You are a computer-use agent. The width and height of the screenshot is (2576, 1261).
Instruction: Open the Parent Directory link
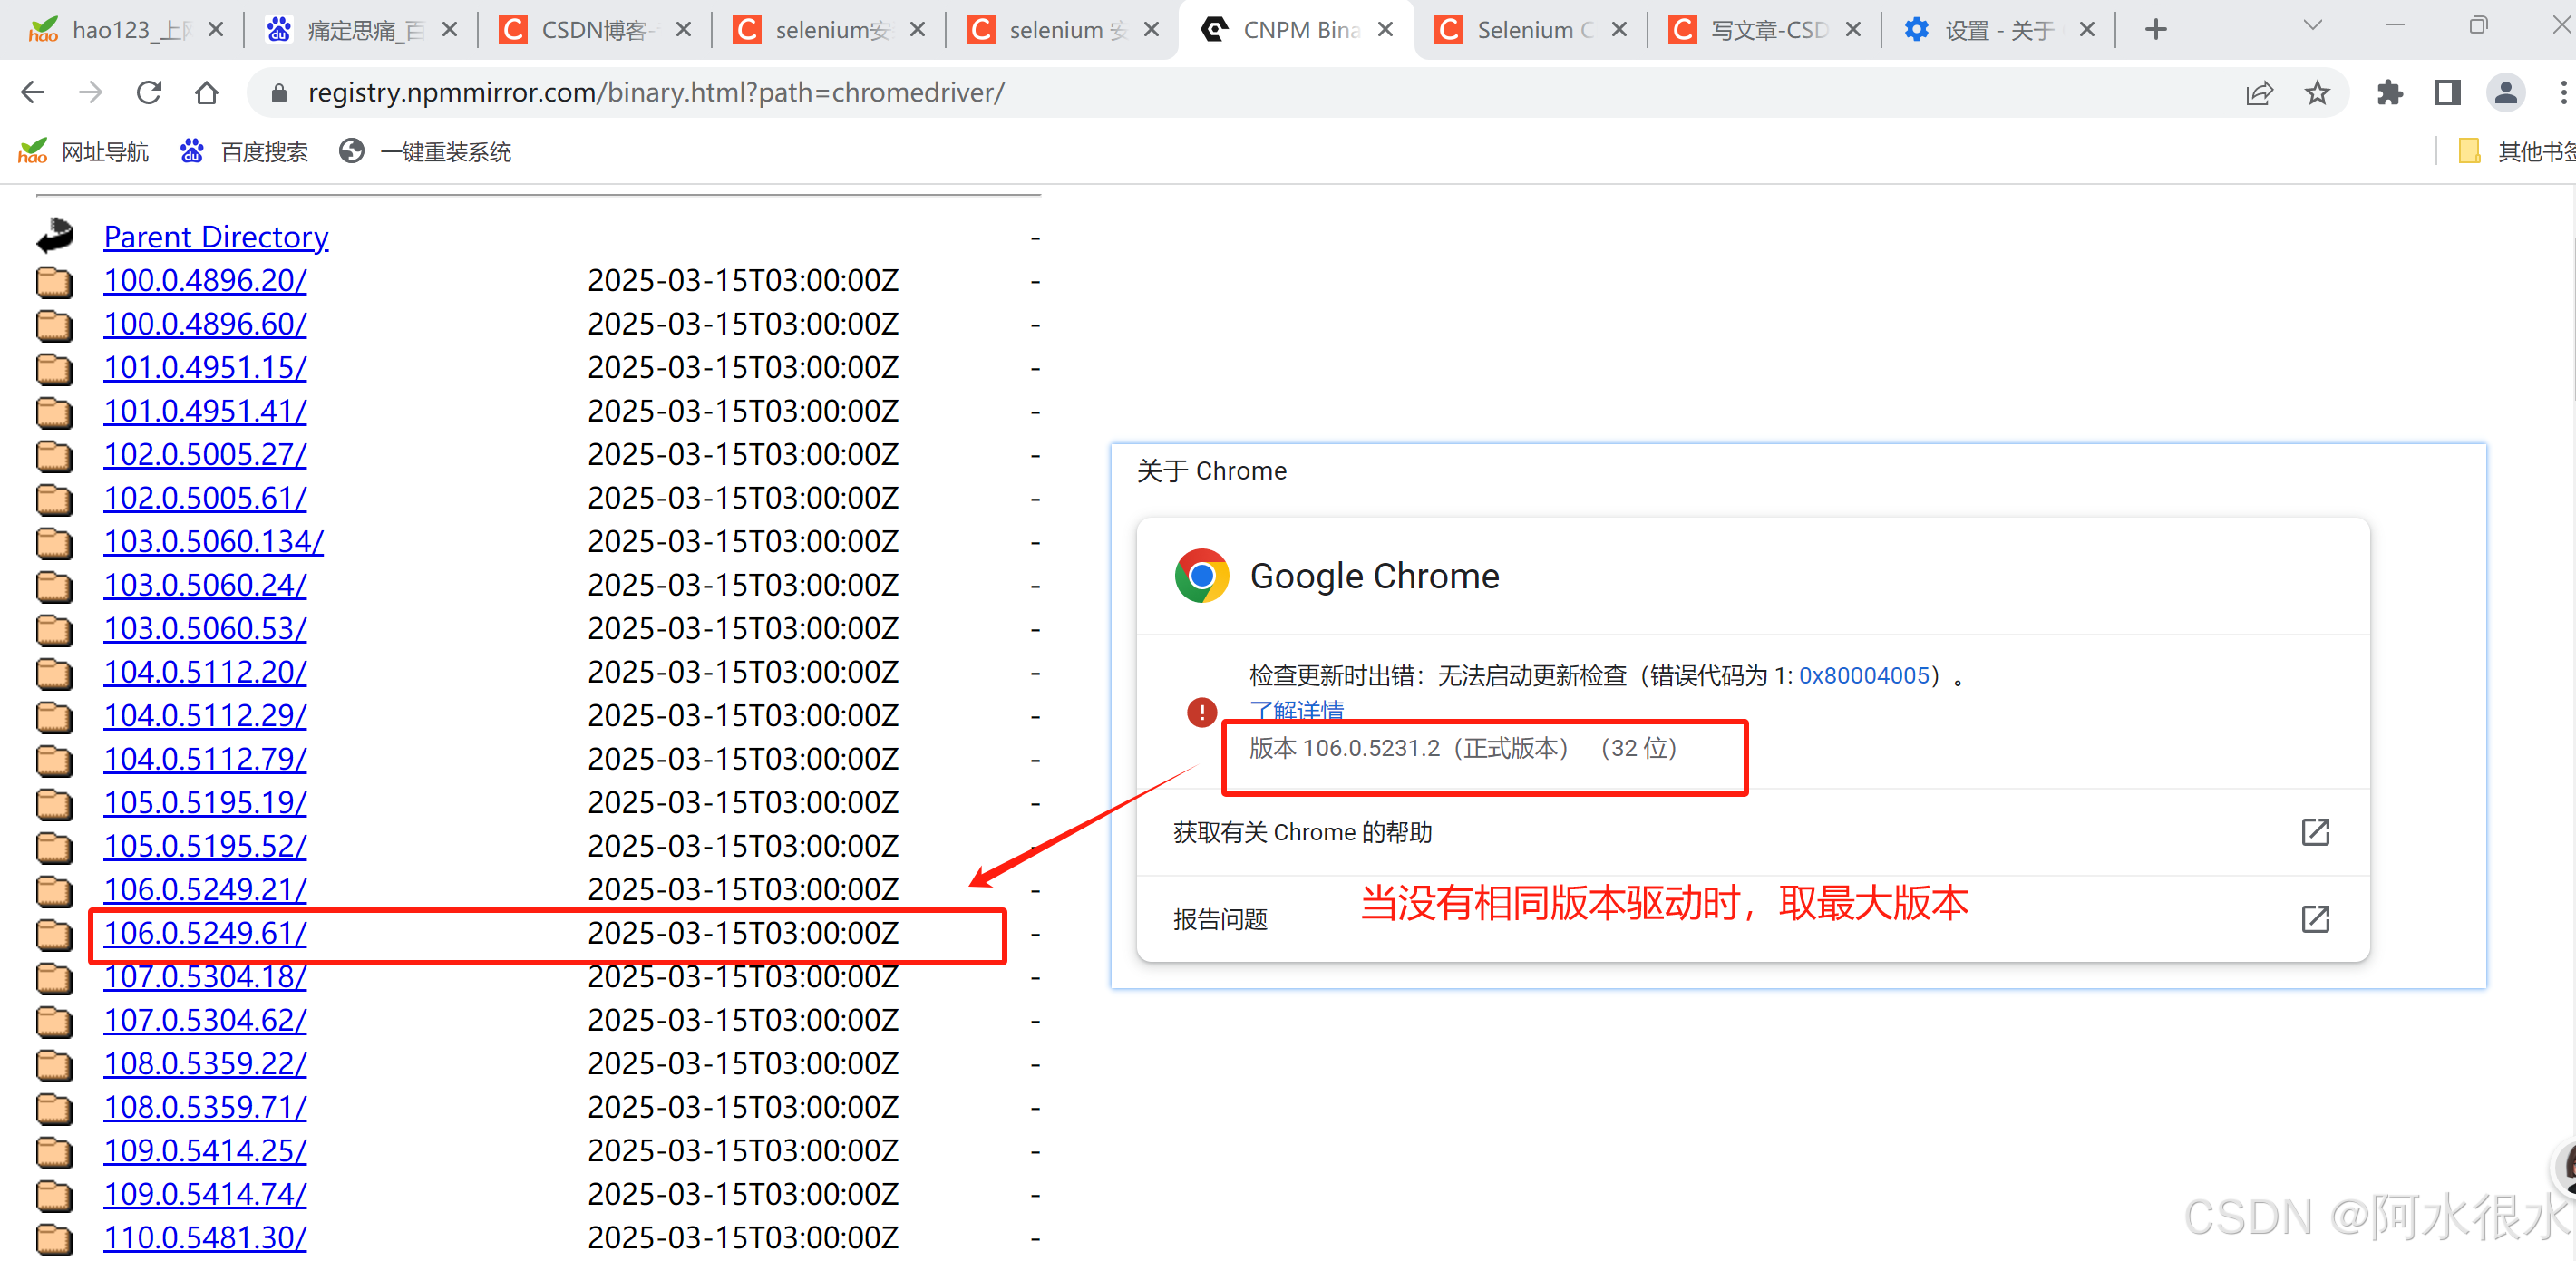coord(216,237)
